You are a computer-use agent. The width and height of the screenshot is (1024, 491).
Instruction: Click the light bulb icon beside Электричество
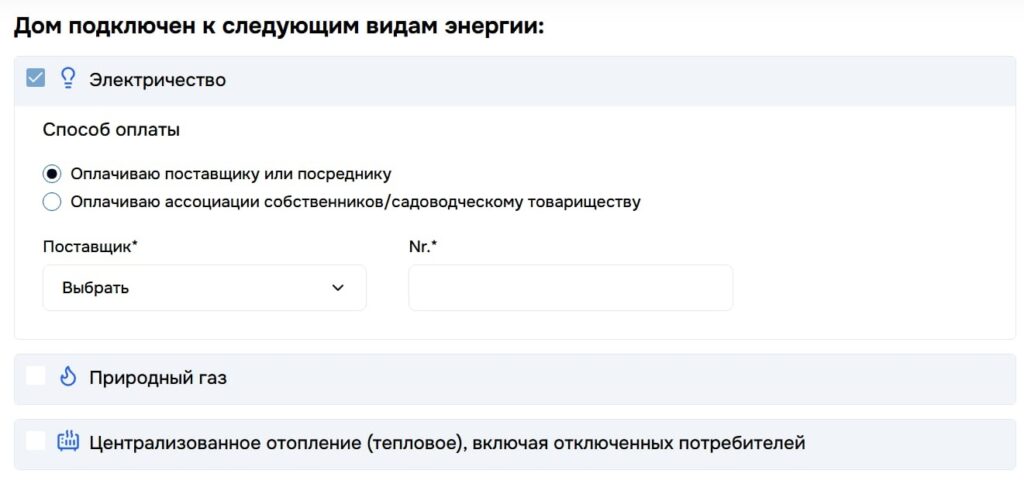coord(68,79)
